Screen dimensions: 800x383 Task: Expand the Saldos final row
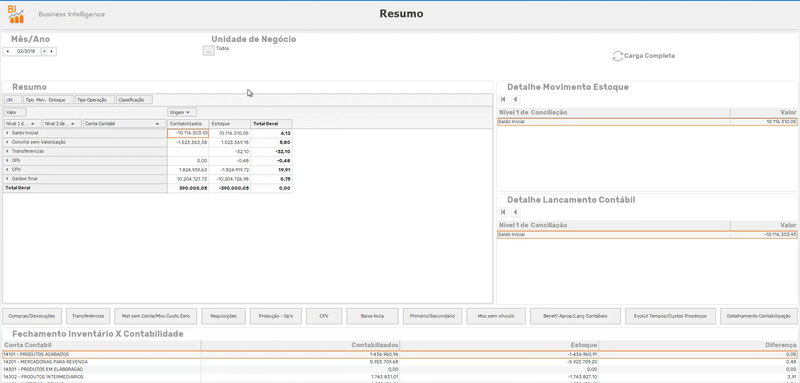(x=7, y=178)
